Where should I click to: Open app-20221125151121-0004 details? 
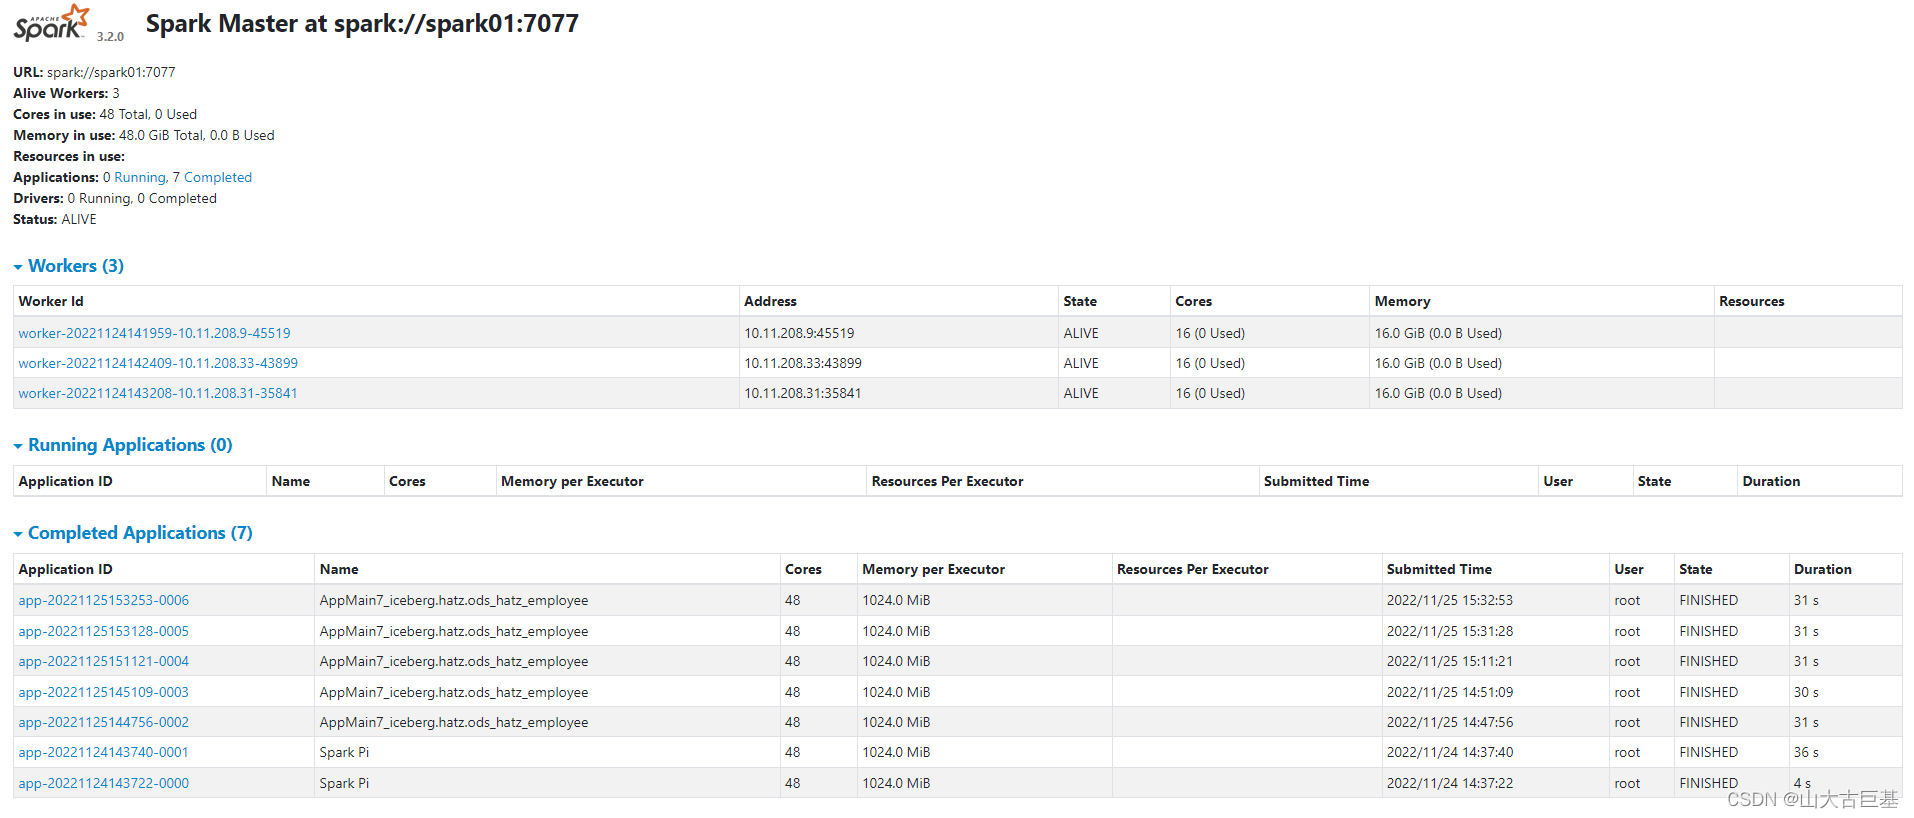pos(103,661)
